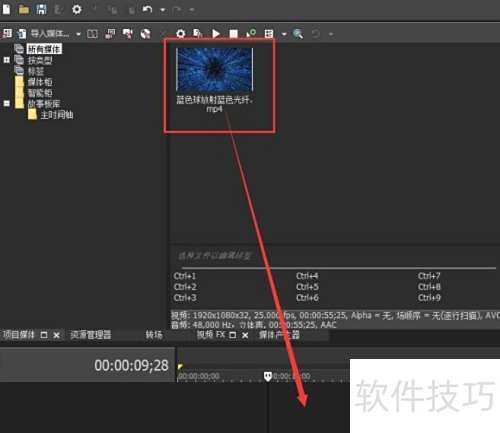Image resolution: width=500 pixels, height=433 pixels.
Task: Select the 智能箱 folder
Action: point(40,93)
